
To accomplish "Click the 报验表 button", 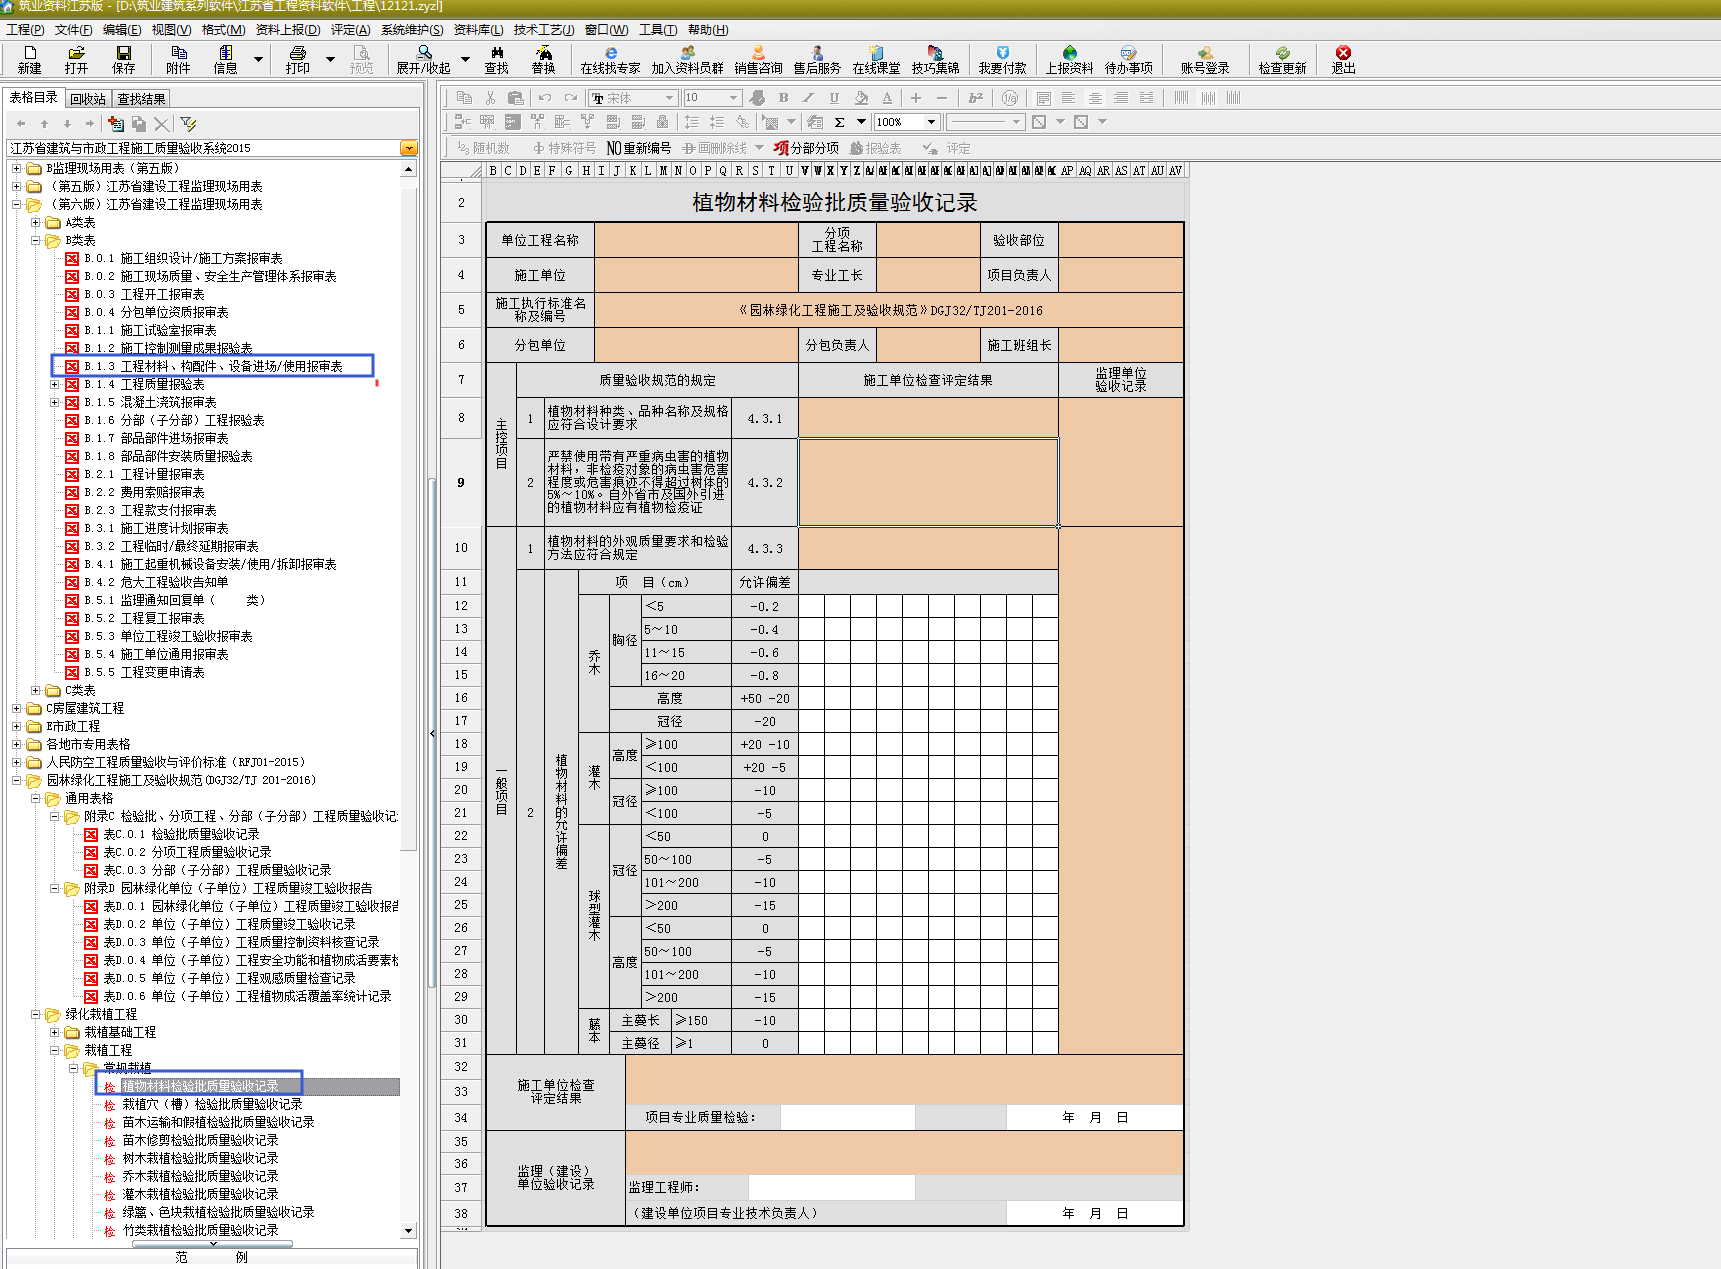I will pyautogui.click(x=875, y=148).
